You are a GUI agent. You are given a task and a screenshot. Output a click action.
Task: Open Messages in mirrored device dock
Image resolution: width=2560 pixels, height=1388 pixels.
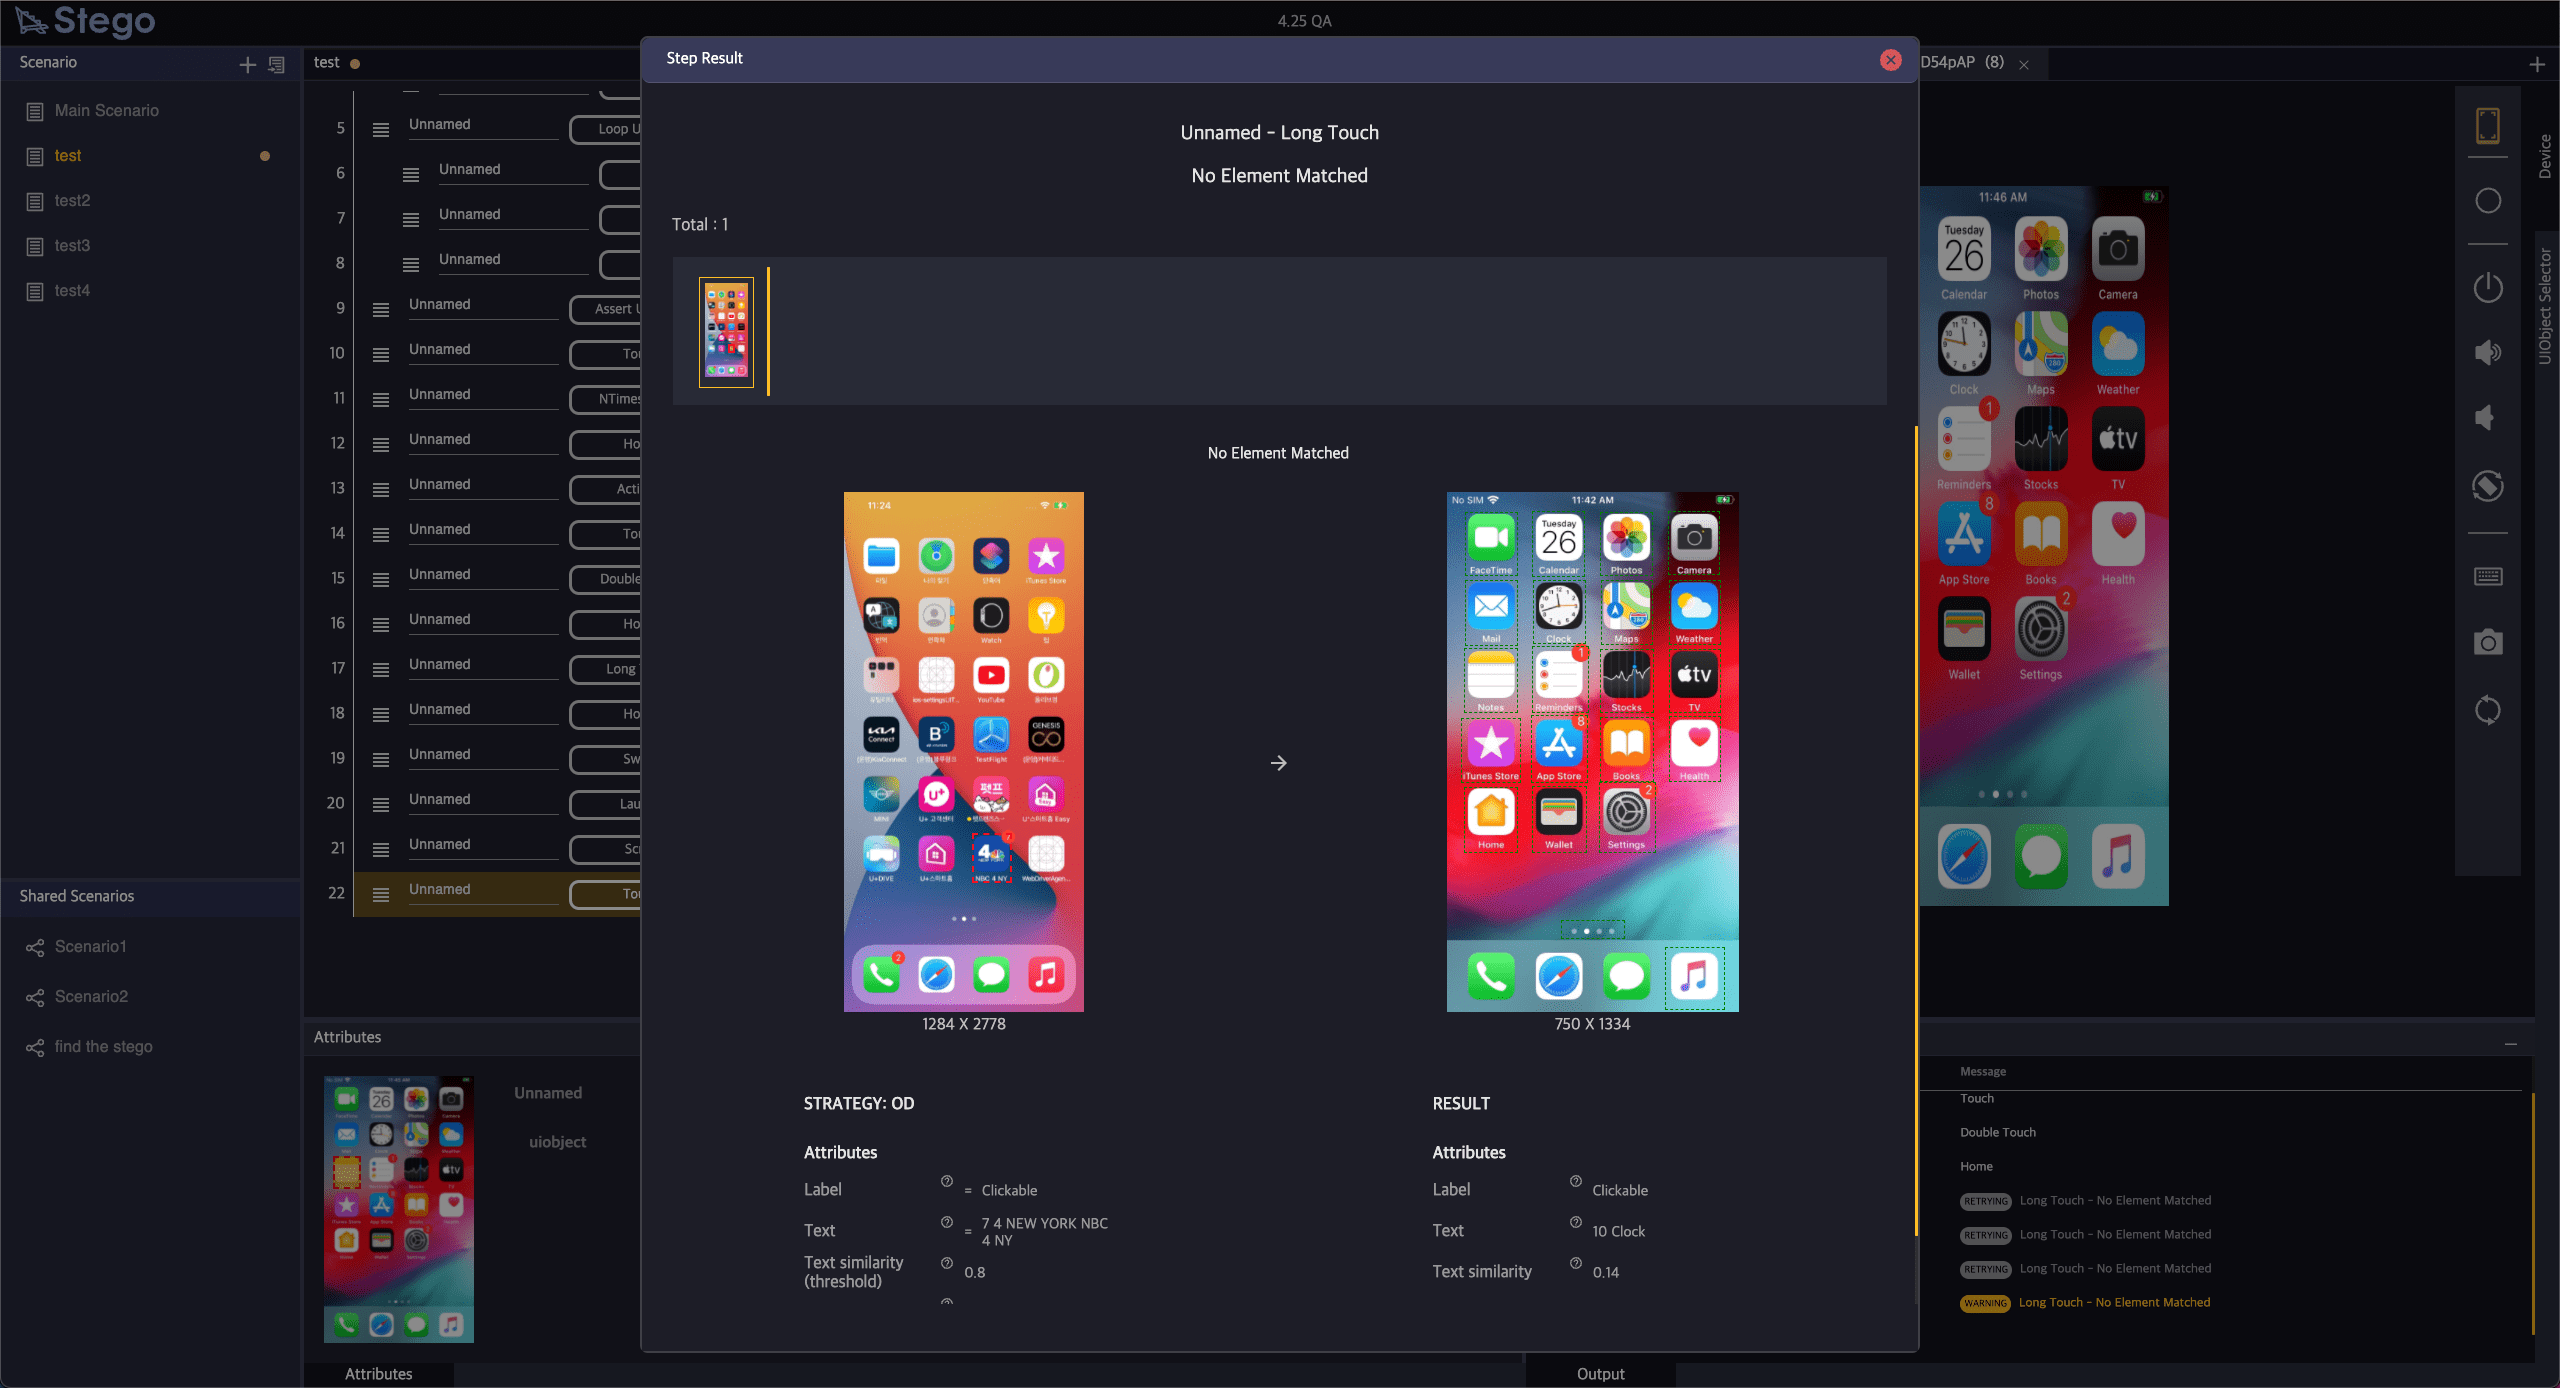pyautogui.click(x=2041, y=857)
